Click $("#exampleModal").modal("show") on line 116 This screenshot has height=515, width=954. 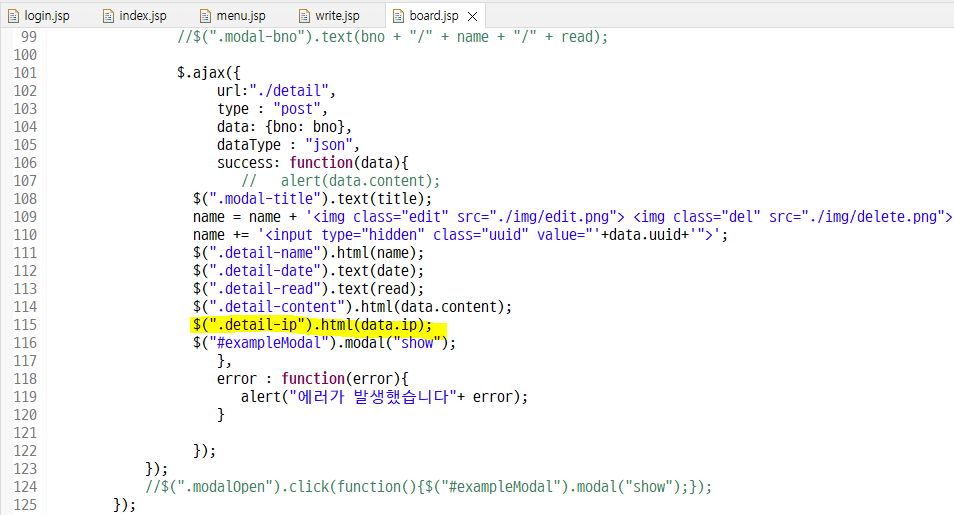point(324,343)
